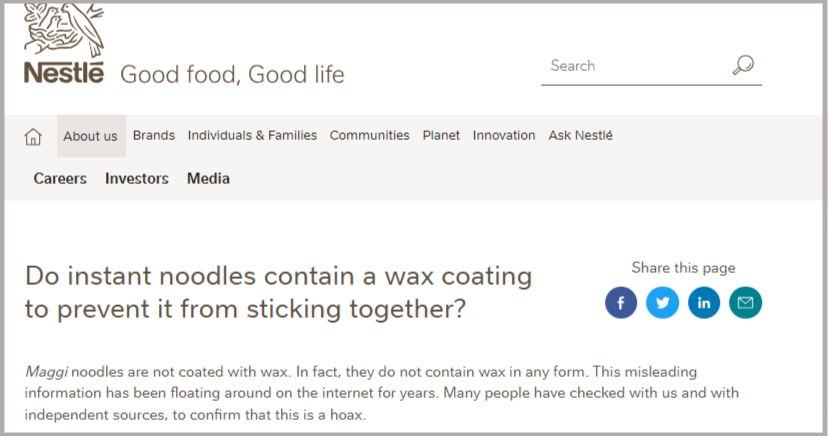Screen dimensions: 828x436
Task: Open Ask Nestlé page
Action: (x=580, y=135)
